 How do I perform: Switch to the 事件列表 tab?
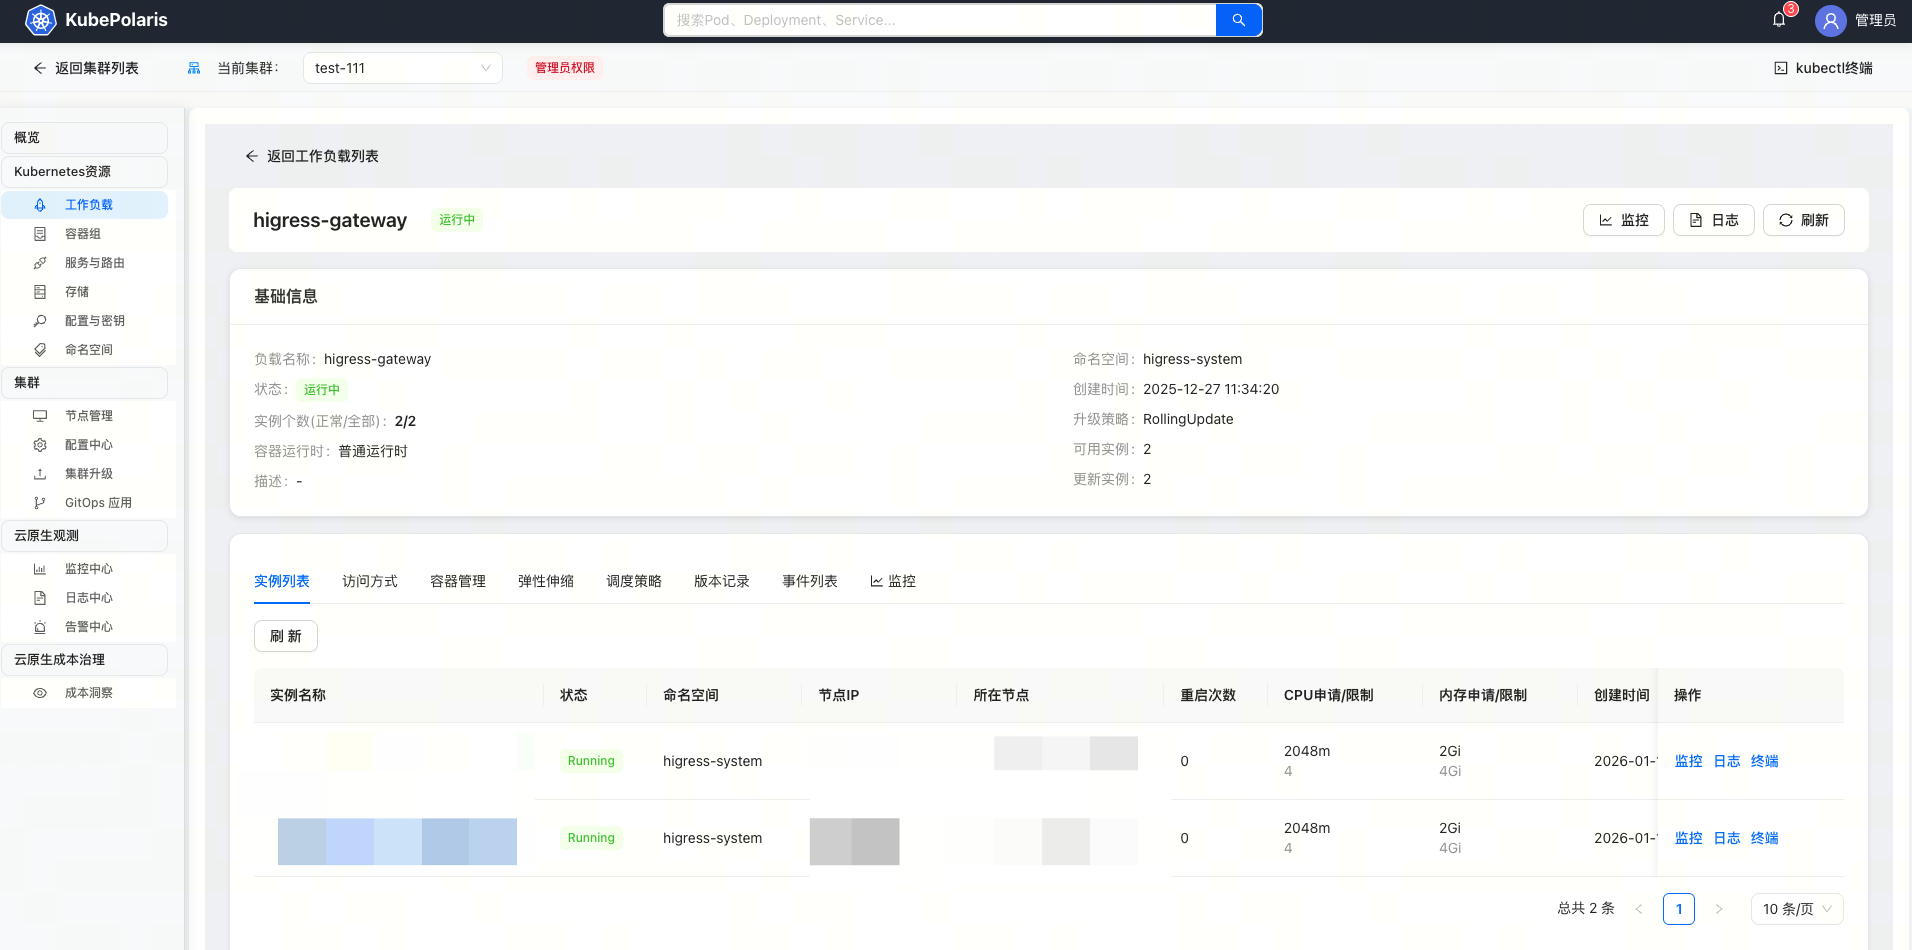click(809, 581)
